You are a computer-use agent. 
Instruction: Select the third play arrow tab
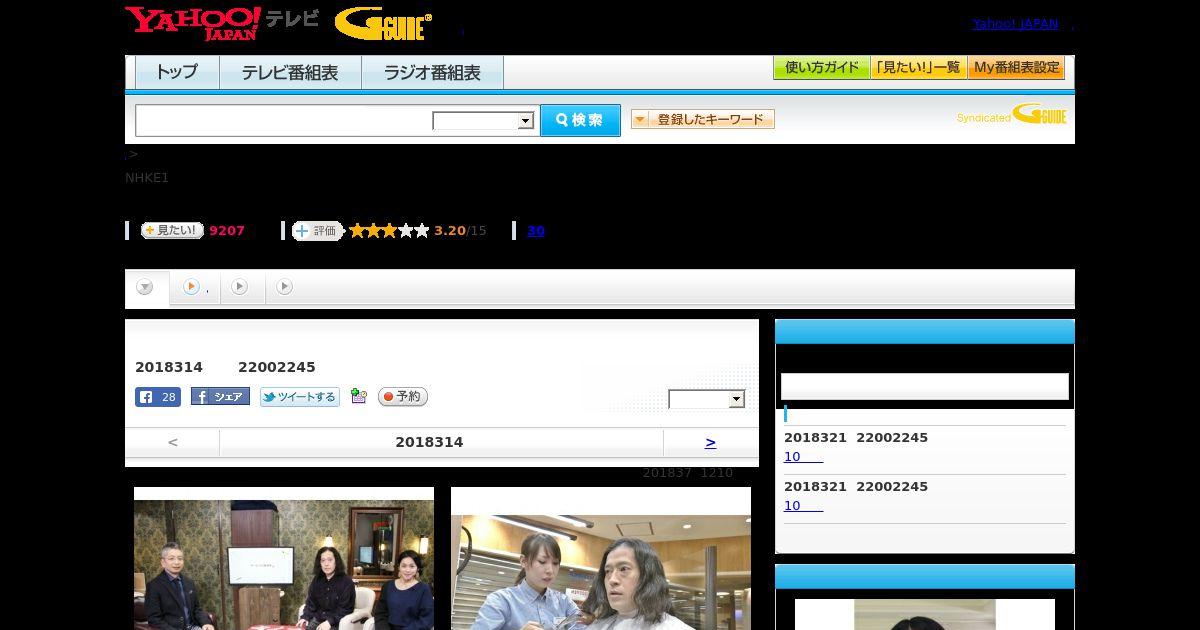point(240,287)
